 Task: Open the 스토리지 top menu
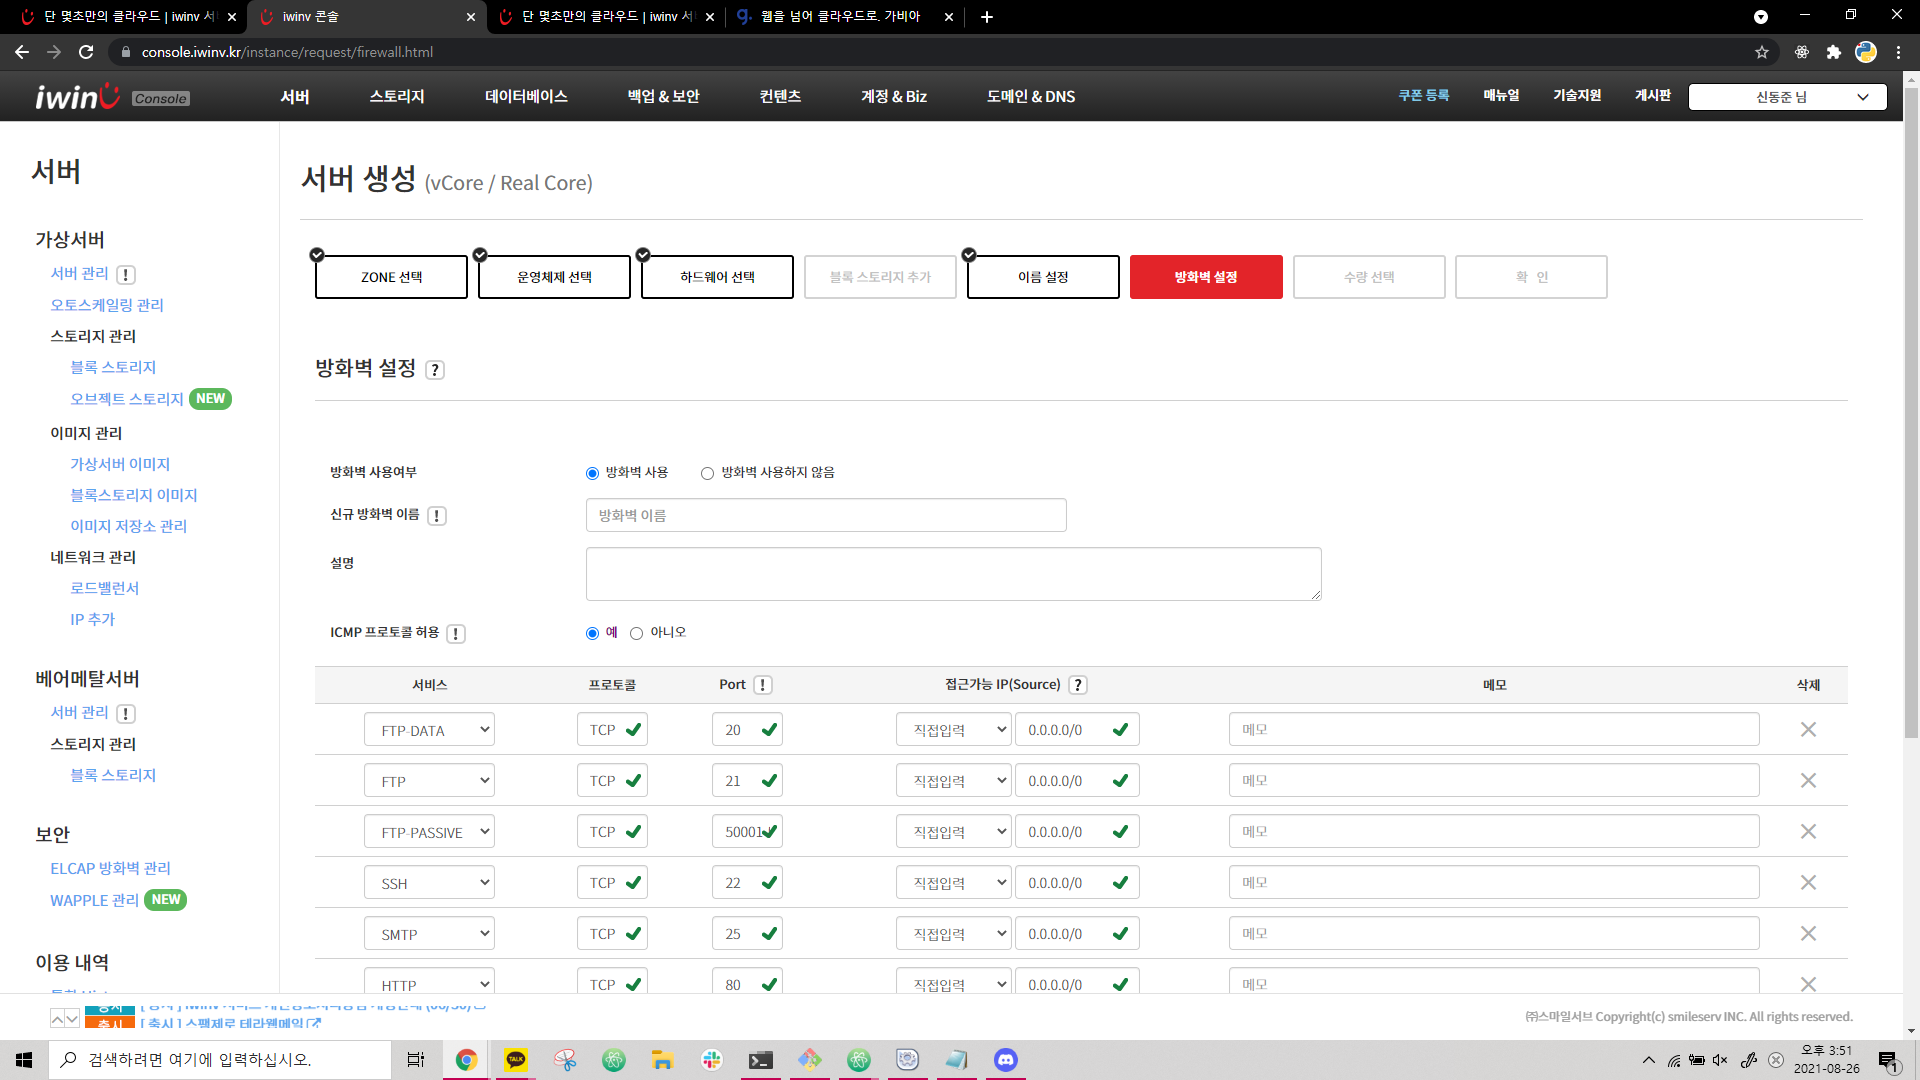397,97
